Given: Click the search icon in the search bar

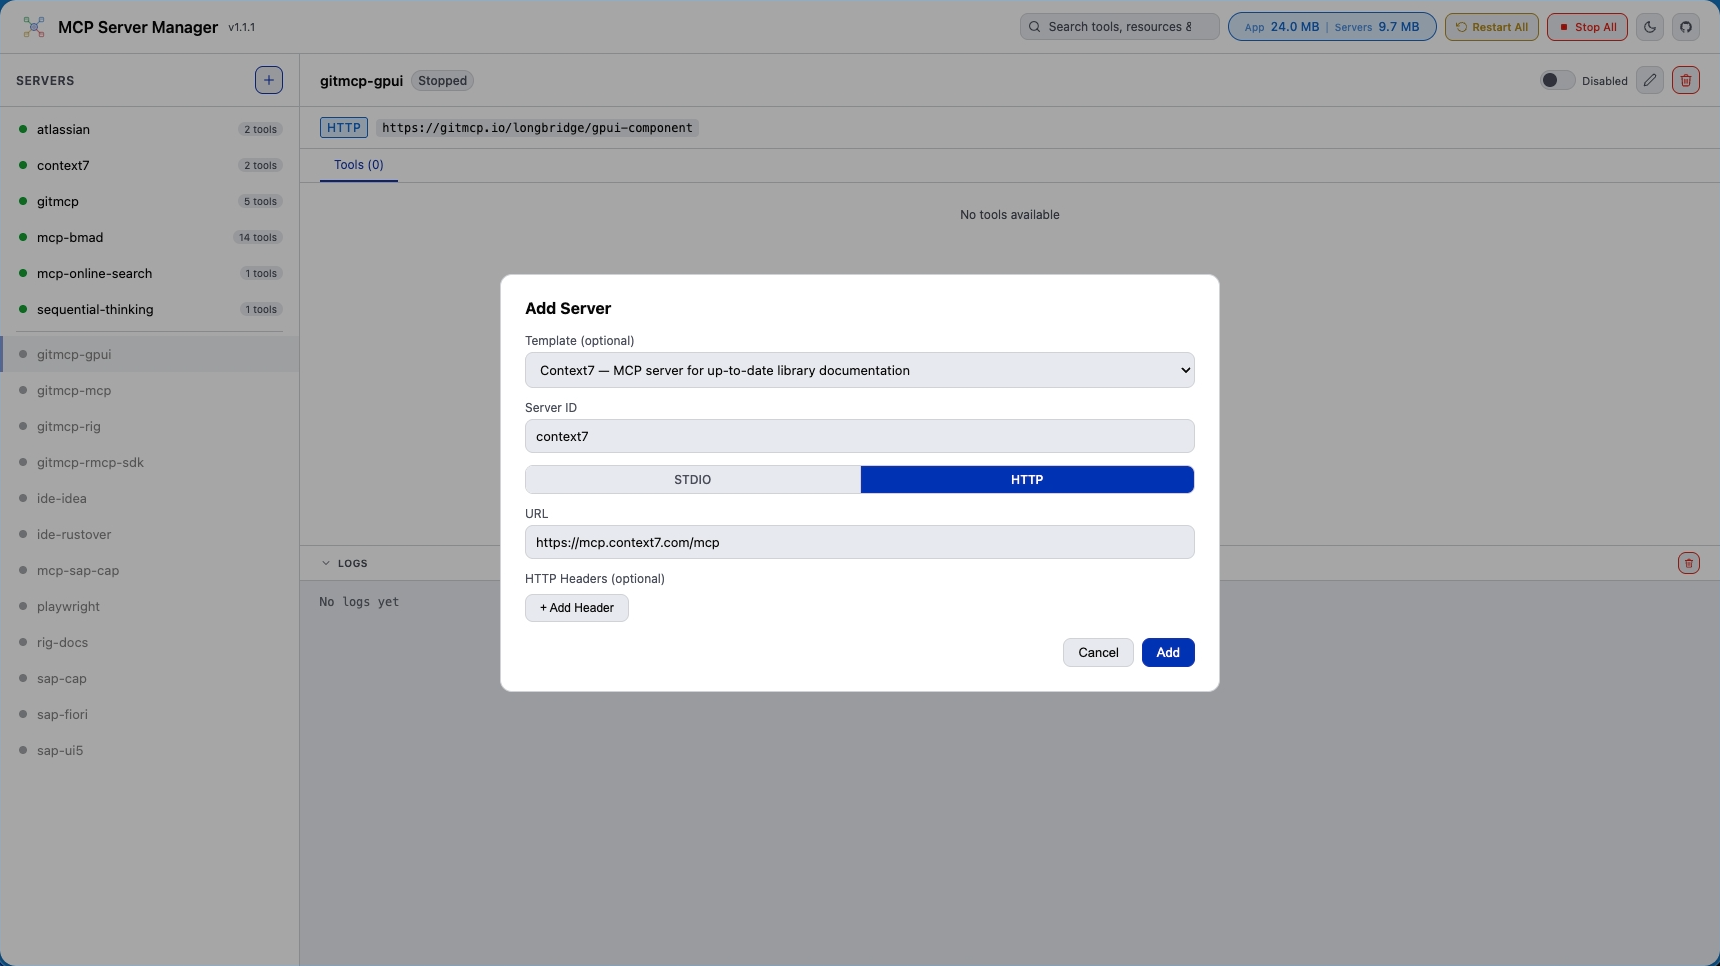Looking at the screenshot, I should point(1036,26).
